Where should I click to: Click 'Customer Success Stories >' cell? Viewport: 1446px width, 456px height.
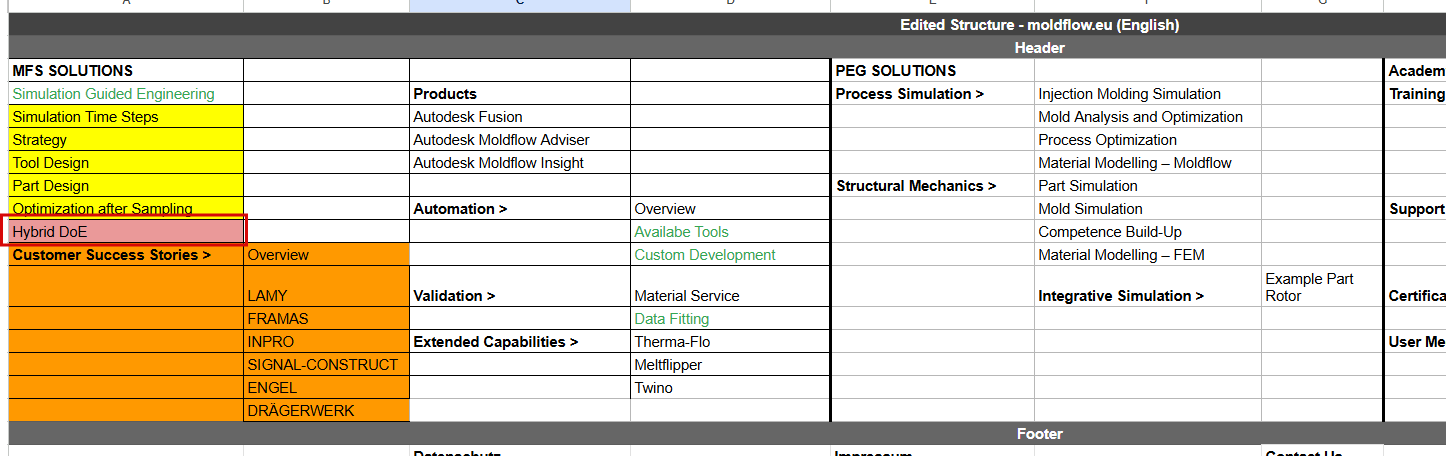click(x=126, y=255)
